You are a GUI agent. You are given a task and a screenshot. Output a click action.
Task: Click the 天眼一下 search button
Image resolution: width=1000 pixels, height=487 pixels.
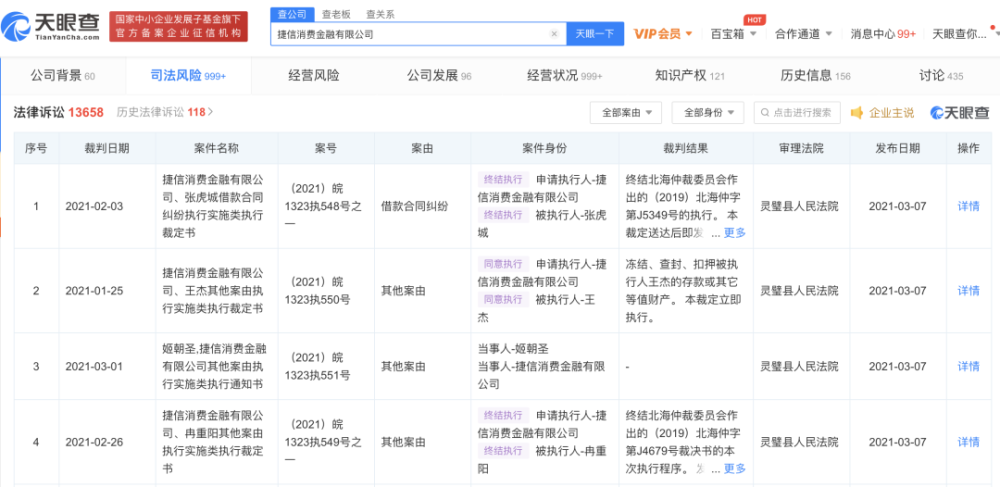coord(595,34)
